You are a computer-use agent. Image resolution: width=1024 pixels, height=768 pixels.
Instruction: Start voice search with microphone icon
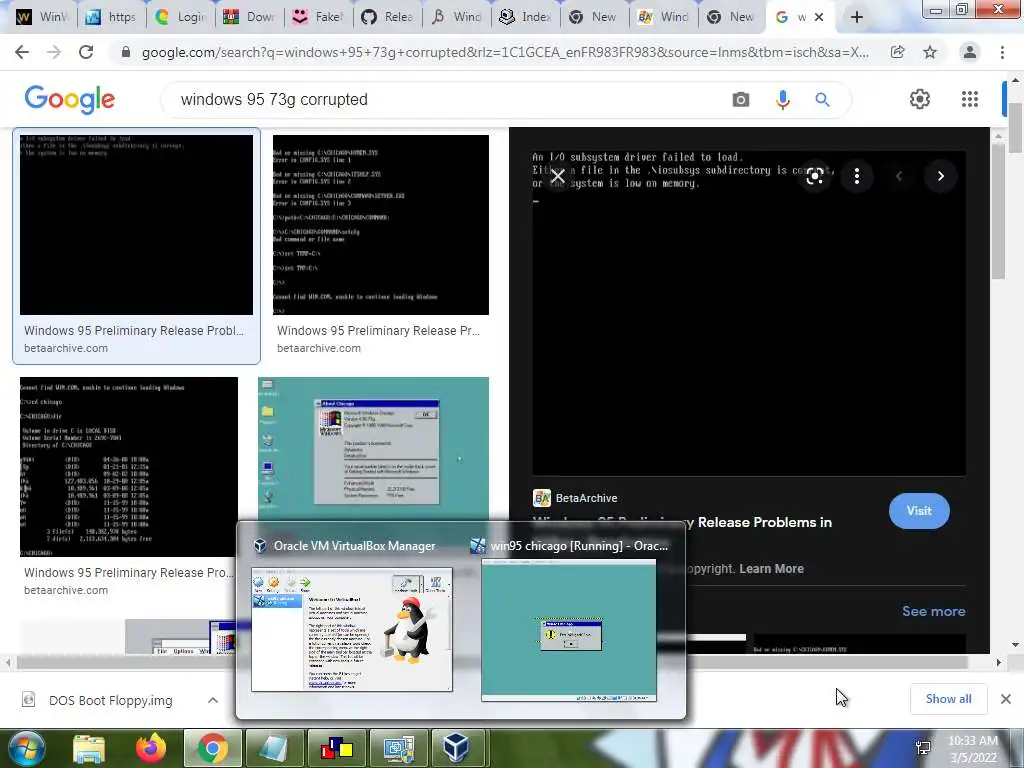tap(782, 100)
